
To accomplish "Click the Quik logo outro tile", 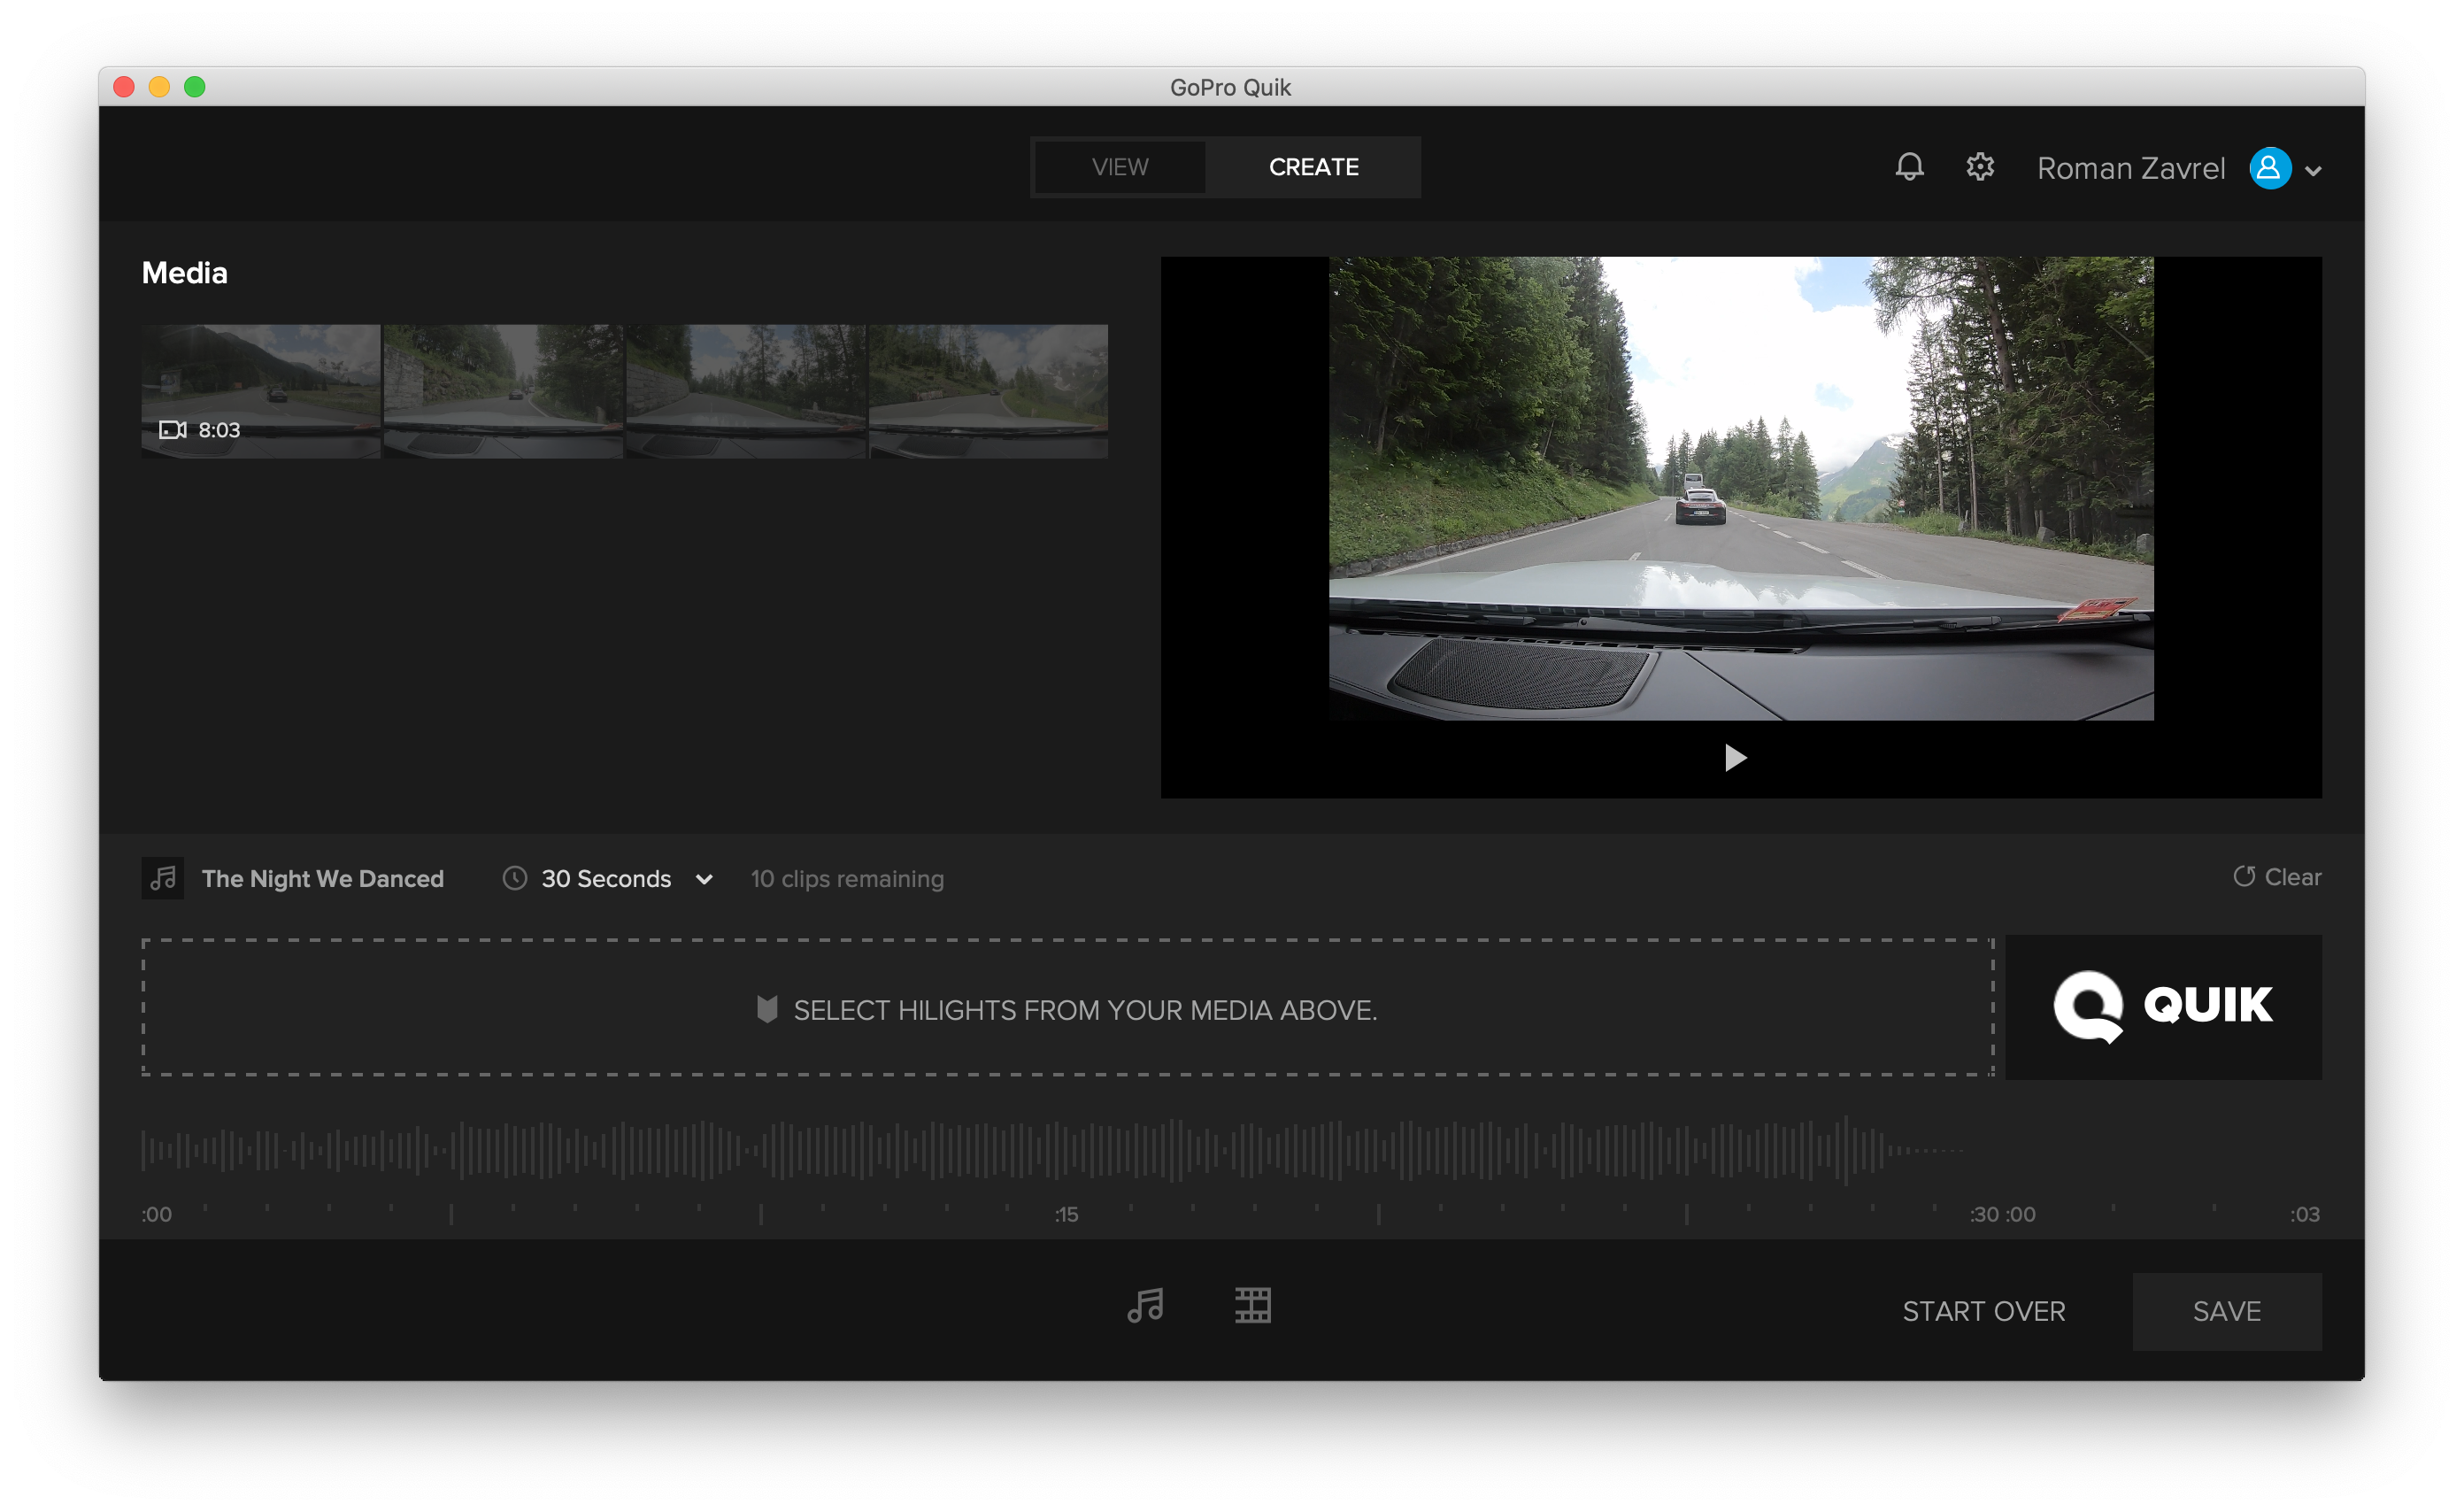I will pyautogui.click(x=2163, y=1007).
